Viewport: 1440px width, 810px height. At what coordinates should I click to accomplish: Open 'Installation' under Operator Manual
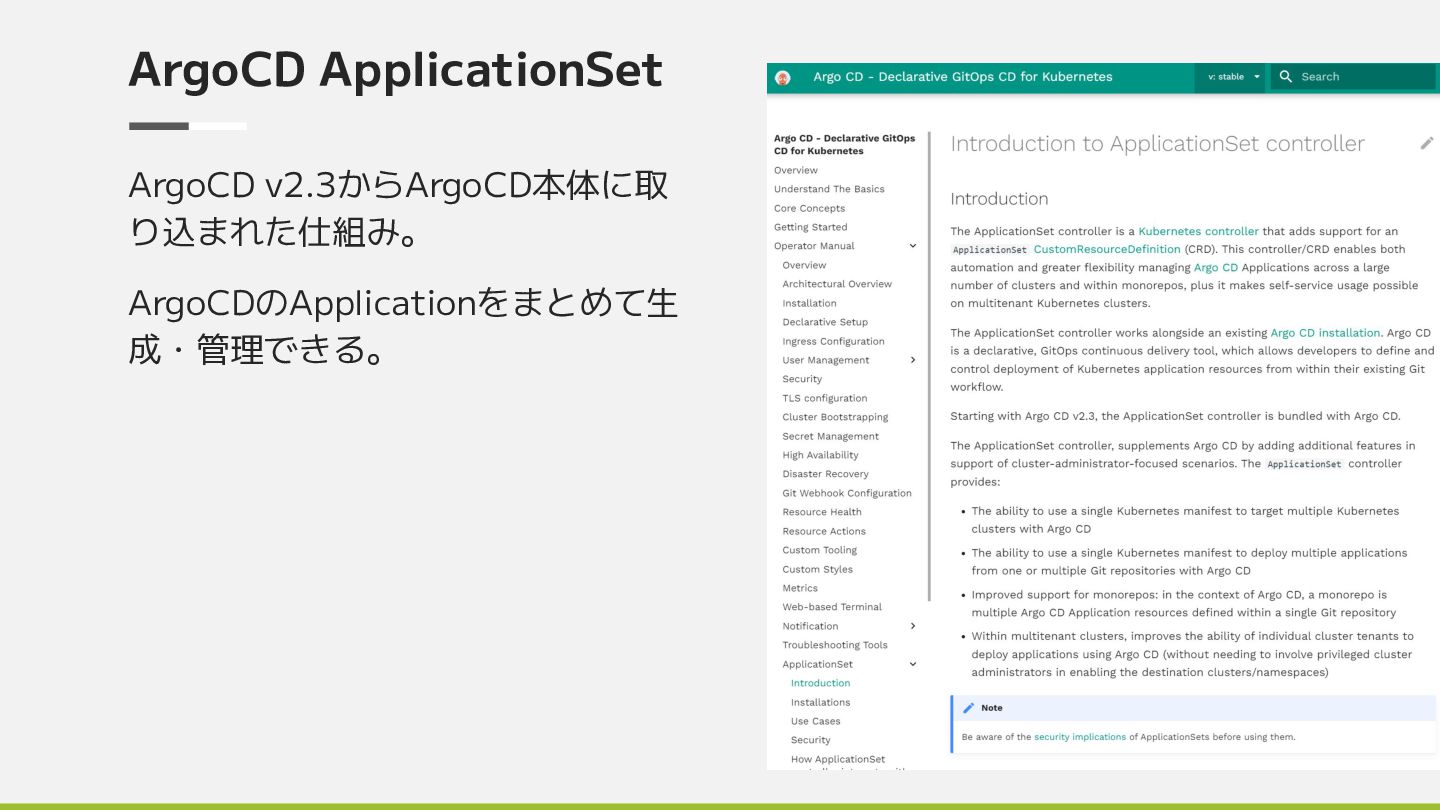point(809,303)
